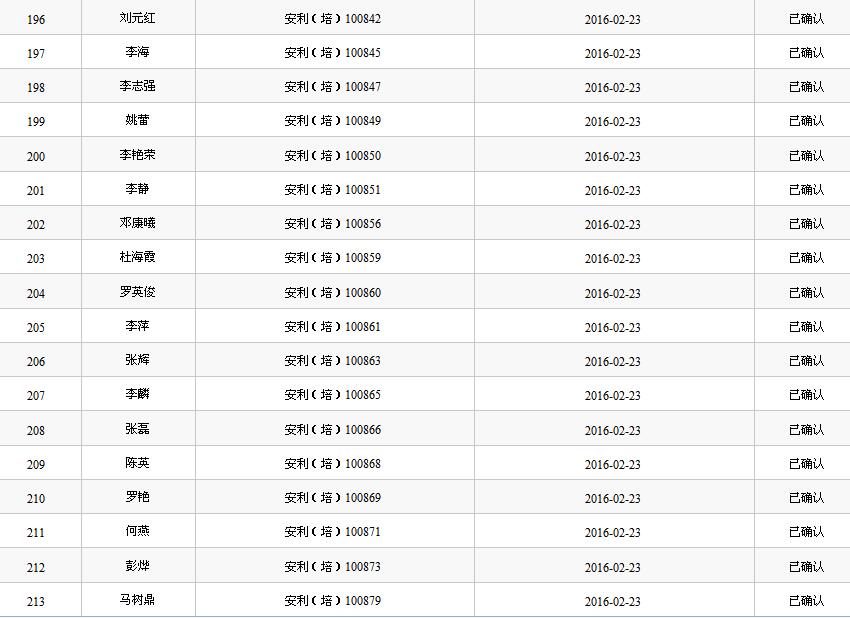Select certificate 安利（培）100866
The width and height of the screenshot is (850, 618).
[x=332, y=430]
